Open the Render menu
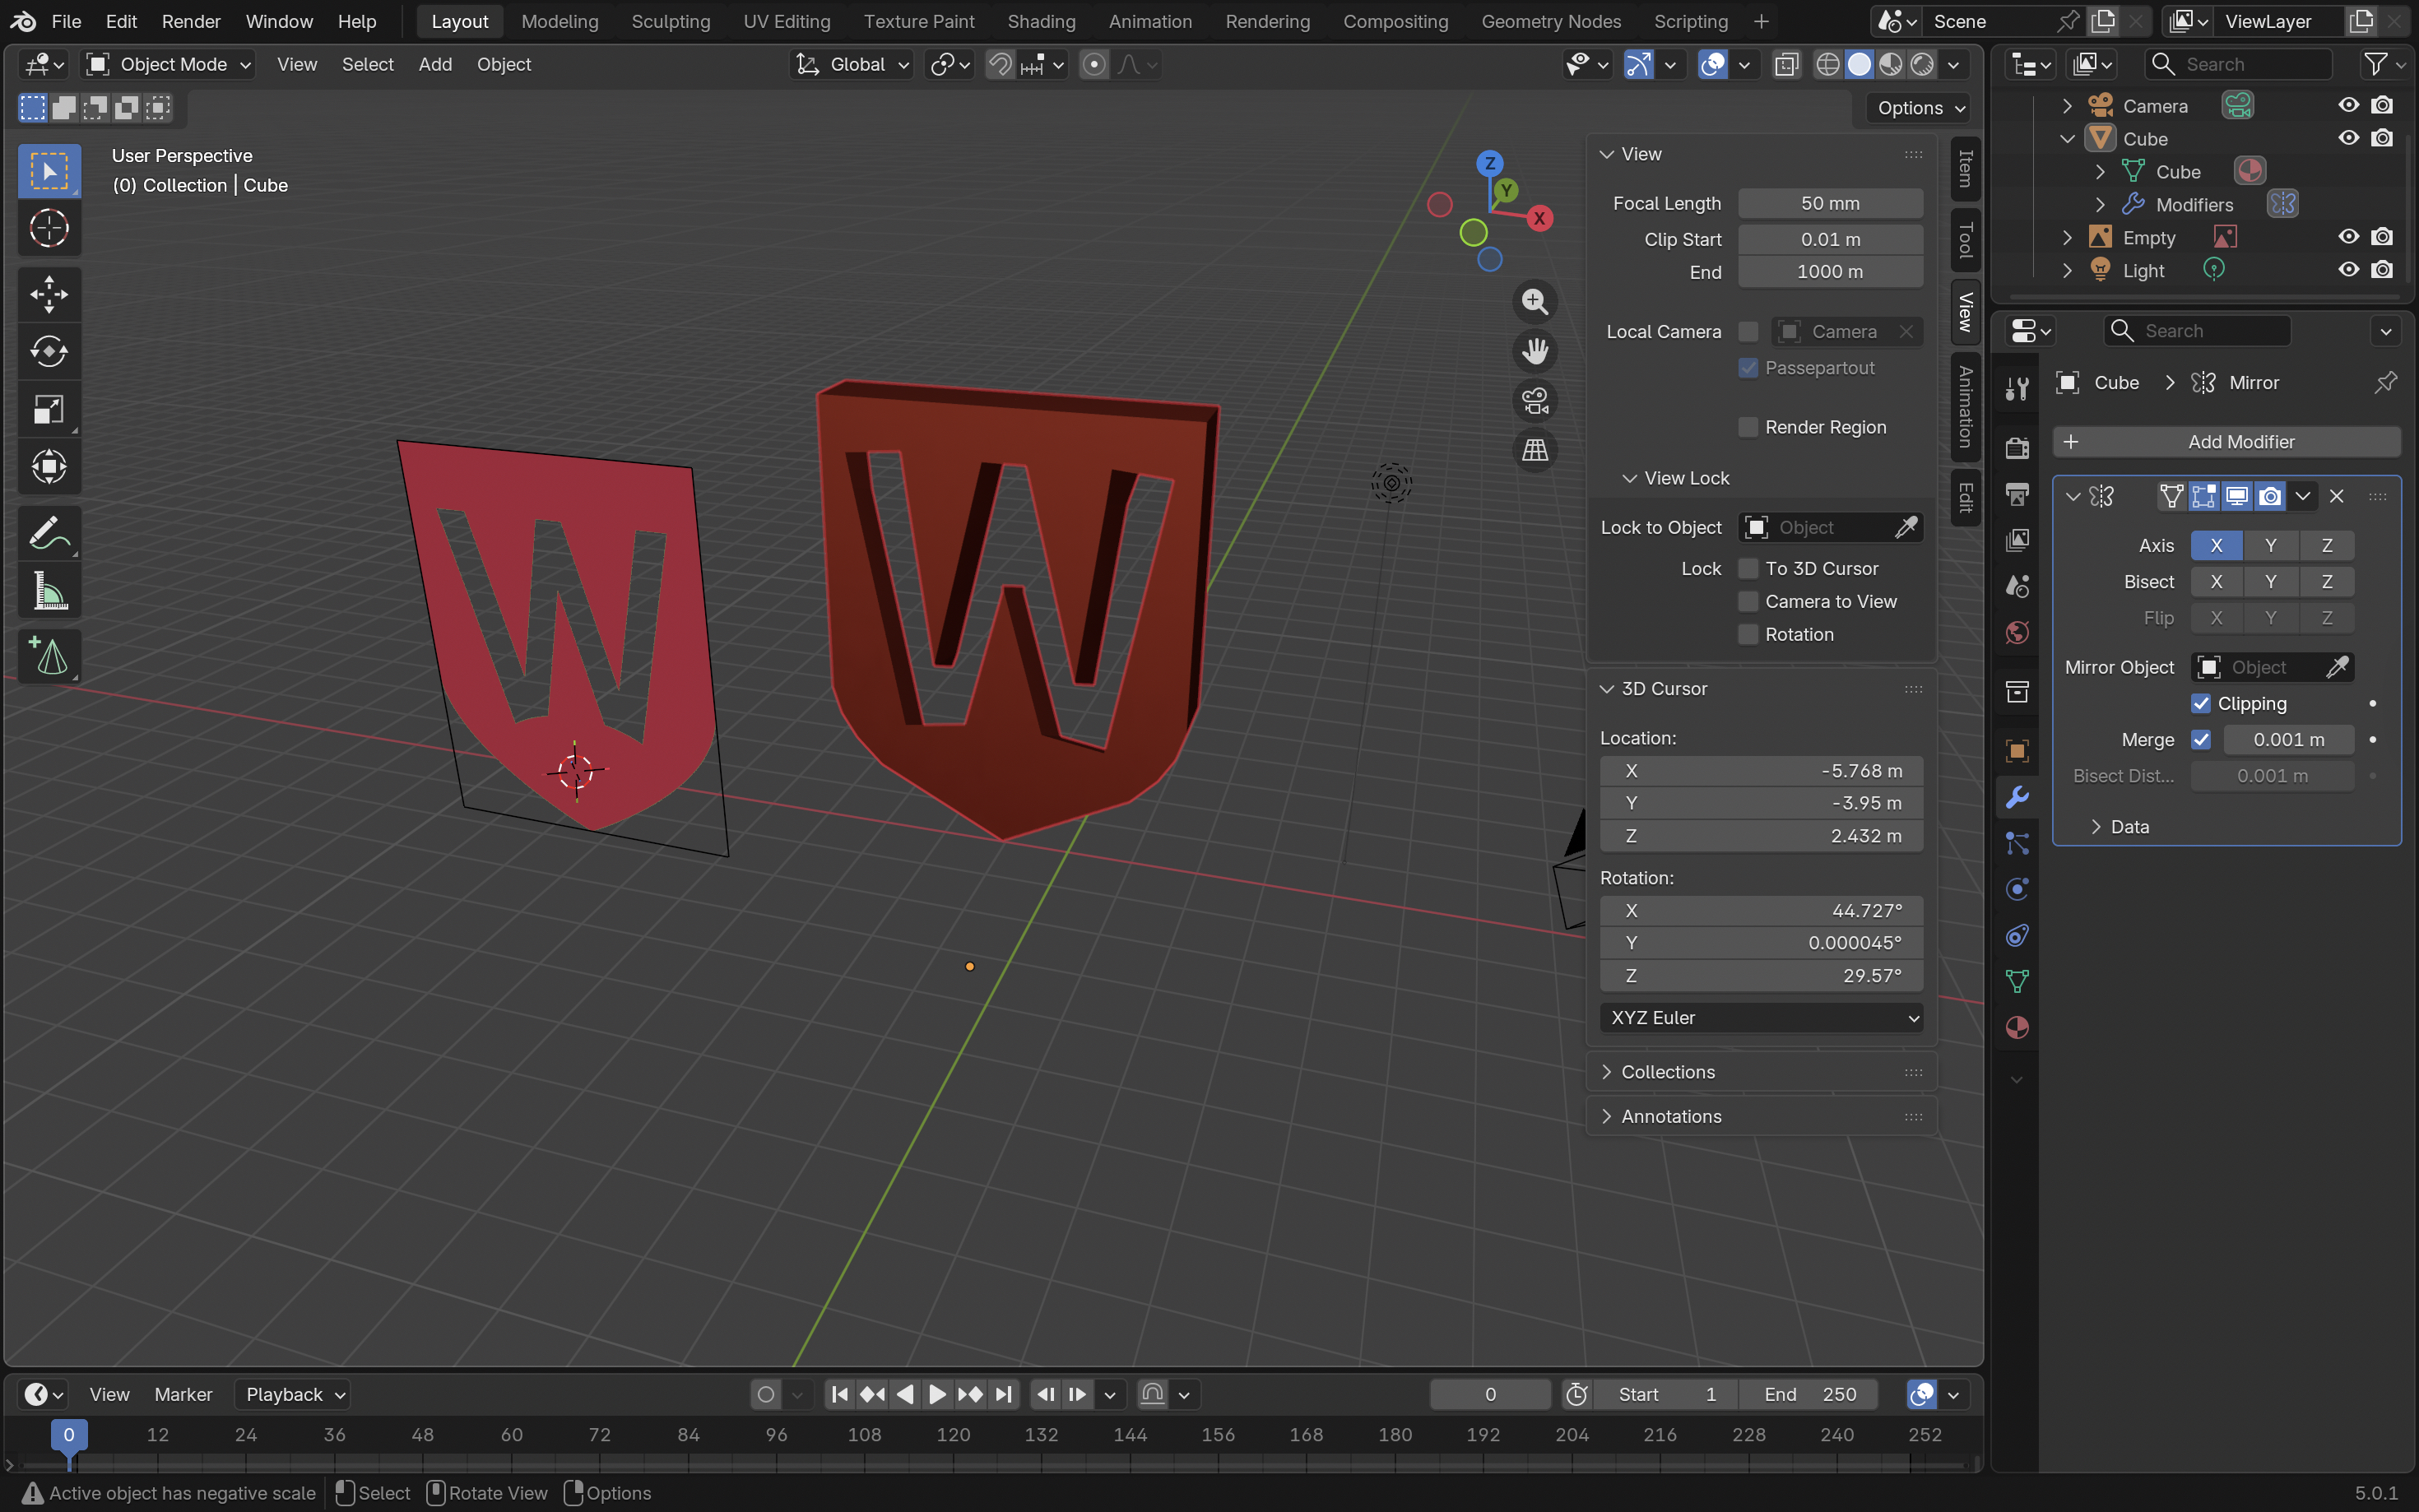 pos(190,21)
